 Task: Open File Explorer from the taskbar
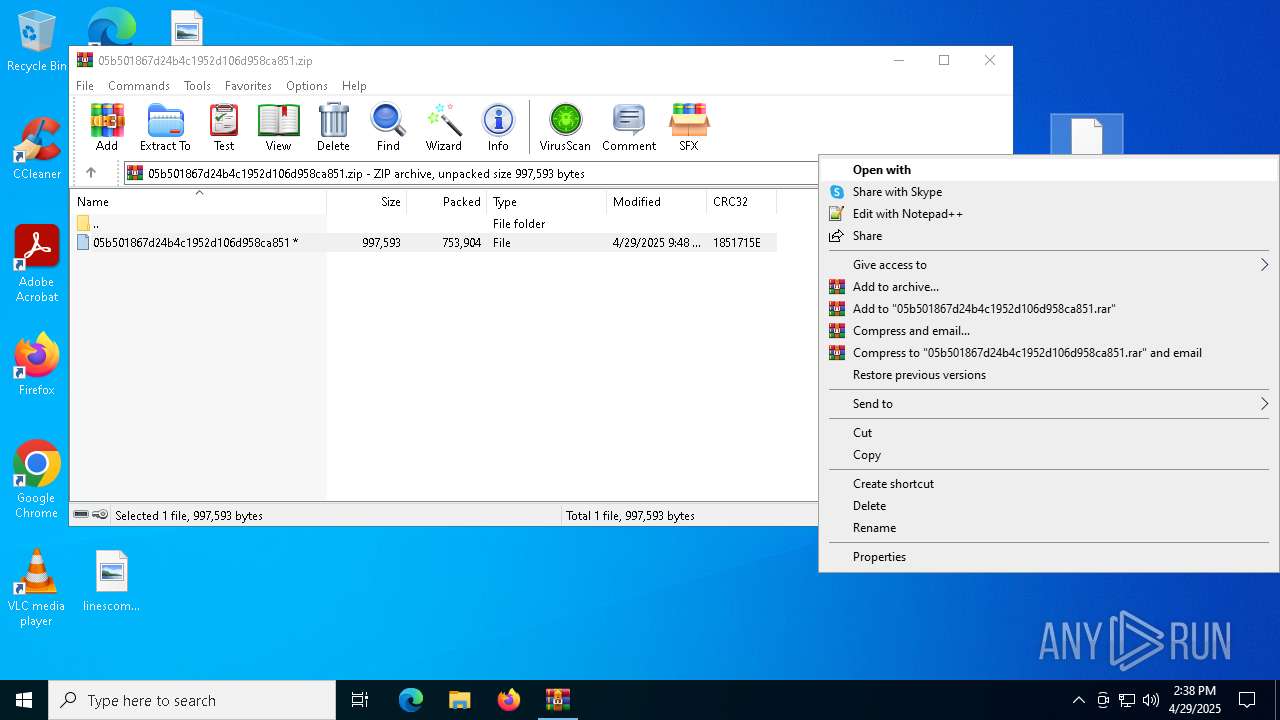pyautogui.click(x=460, y=700)
